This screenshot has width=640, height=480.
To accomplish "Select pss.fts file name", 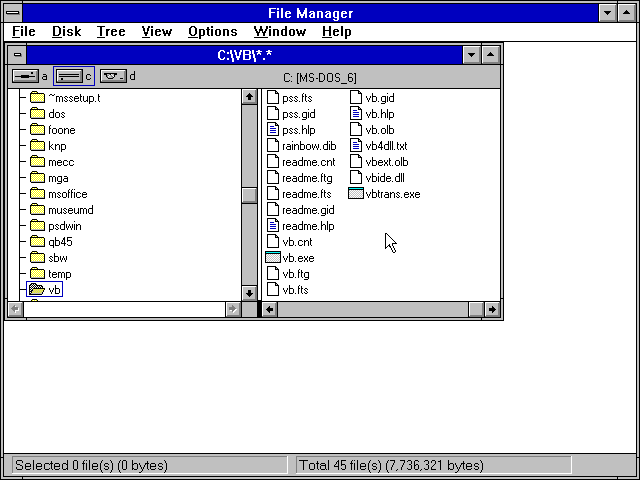I will pos(297,98).
